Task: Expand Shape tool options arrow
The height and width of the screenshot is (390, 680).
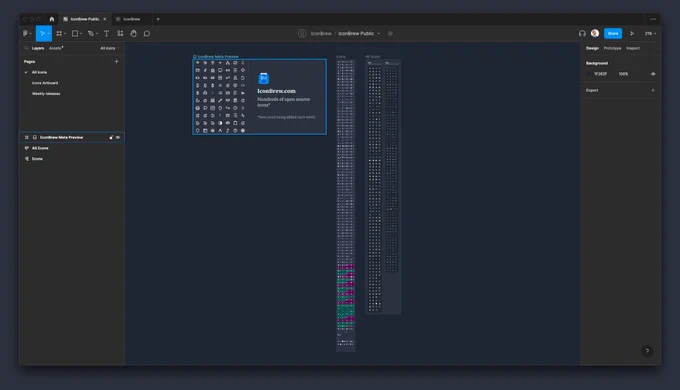Action: click(81, 33)
